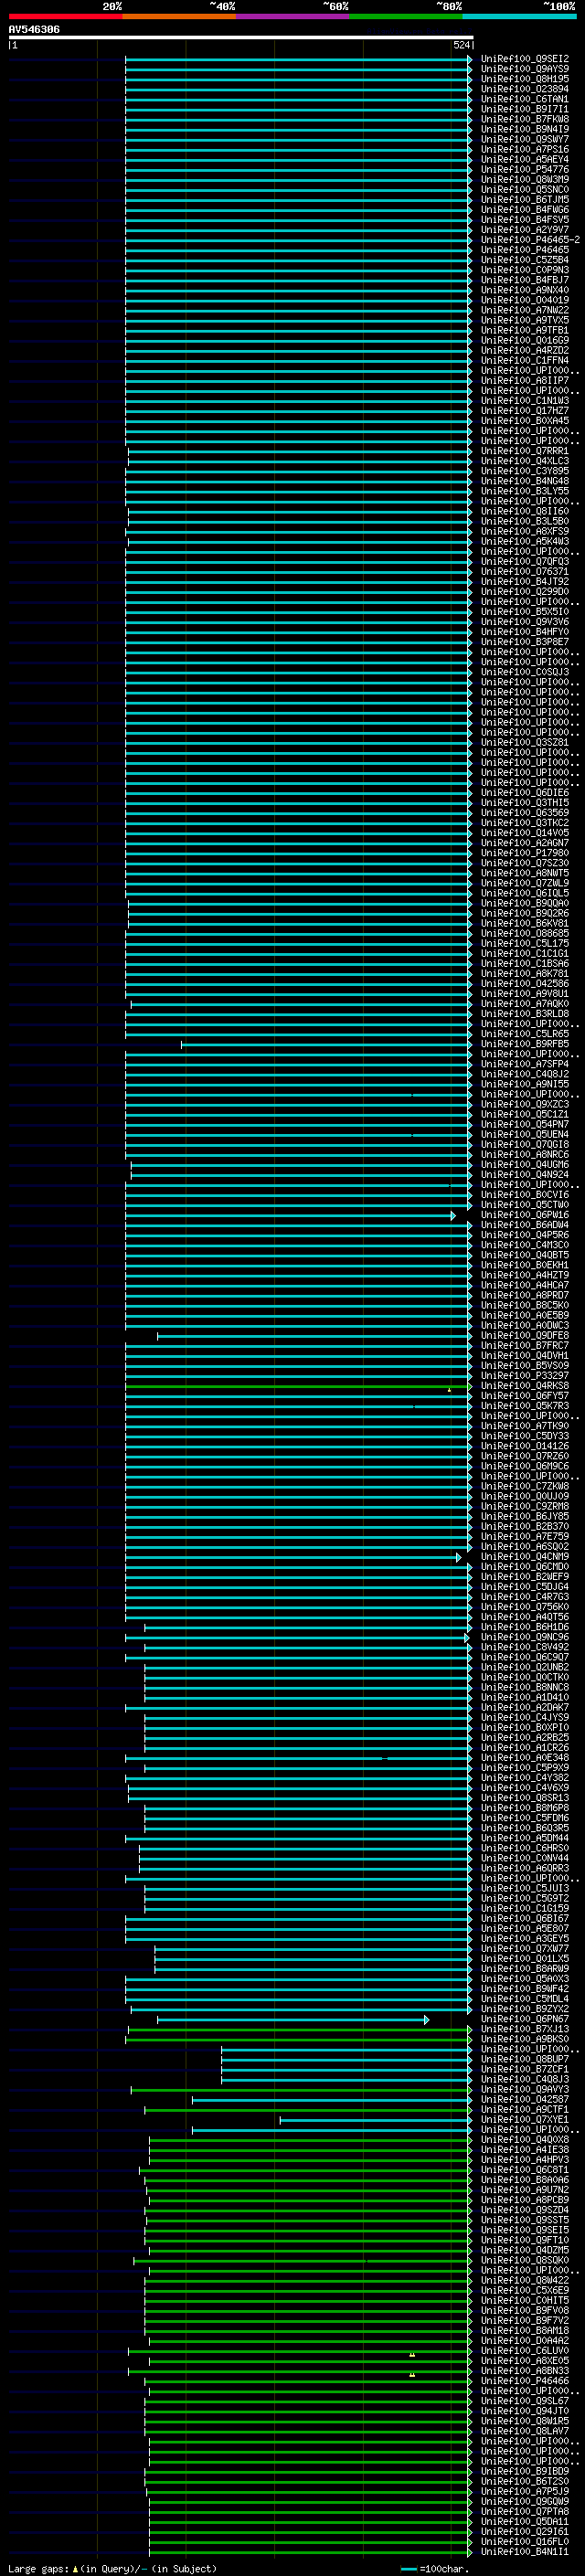585x2576 pixels.
Task: Go to UniRef100_Q4RKS8 alignment
Action: pyautogui.click(x=525, y=1386)
